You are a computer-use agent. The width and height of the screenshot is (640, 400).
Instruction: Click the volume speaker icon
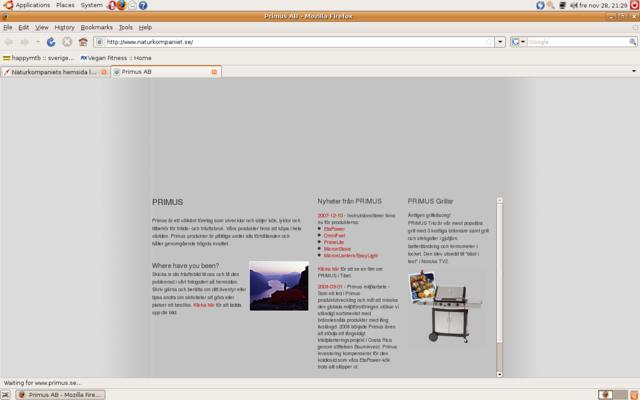click(574, 5)
